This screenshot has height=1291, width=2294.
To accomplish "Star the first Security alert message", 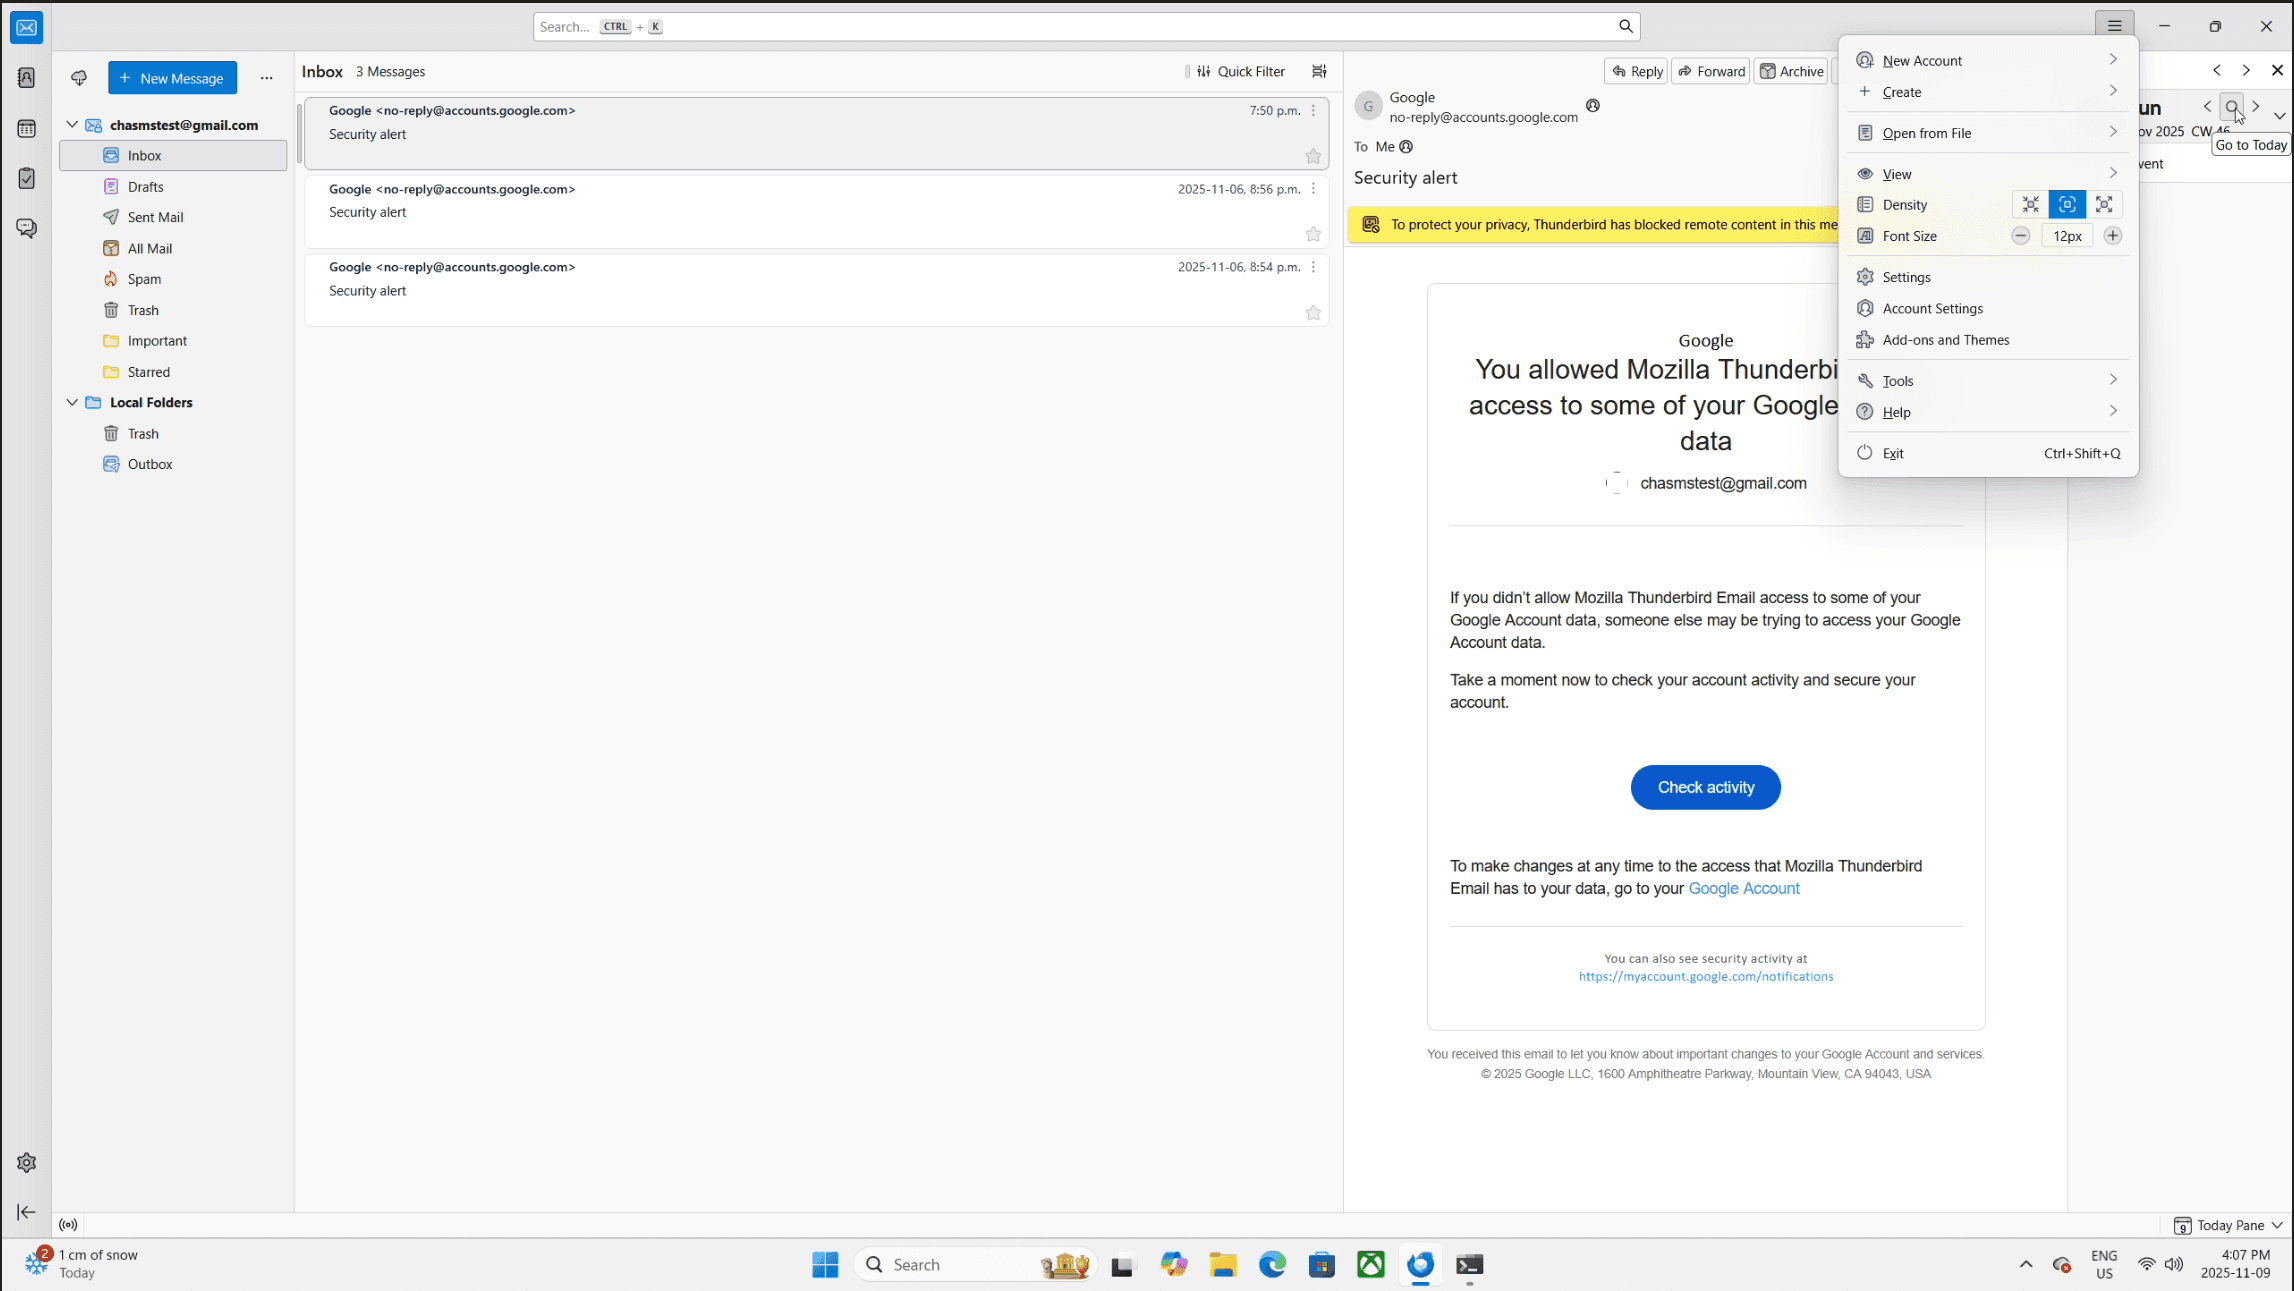I will (1313, 156).
